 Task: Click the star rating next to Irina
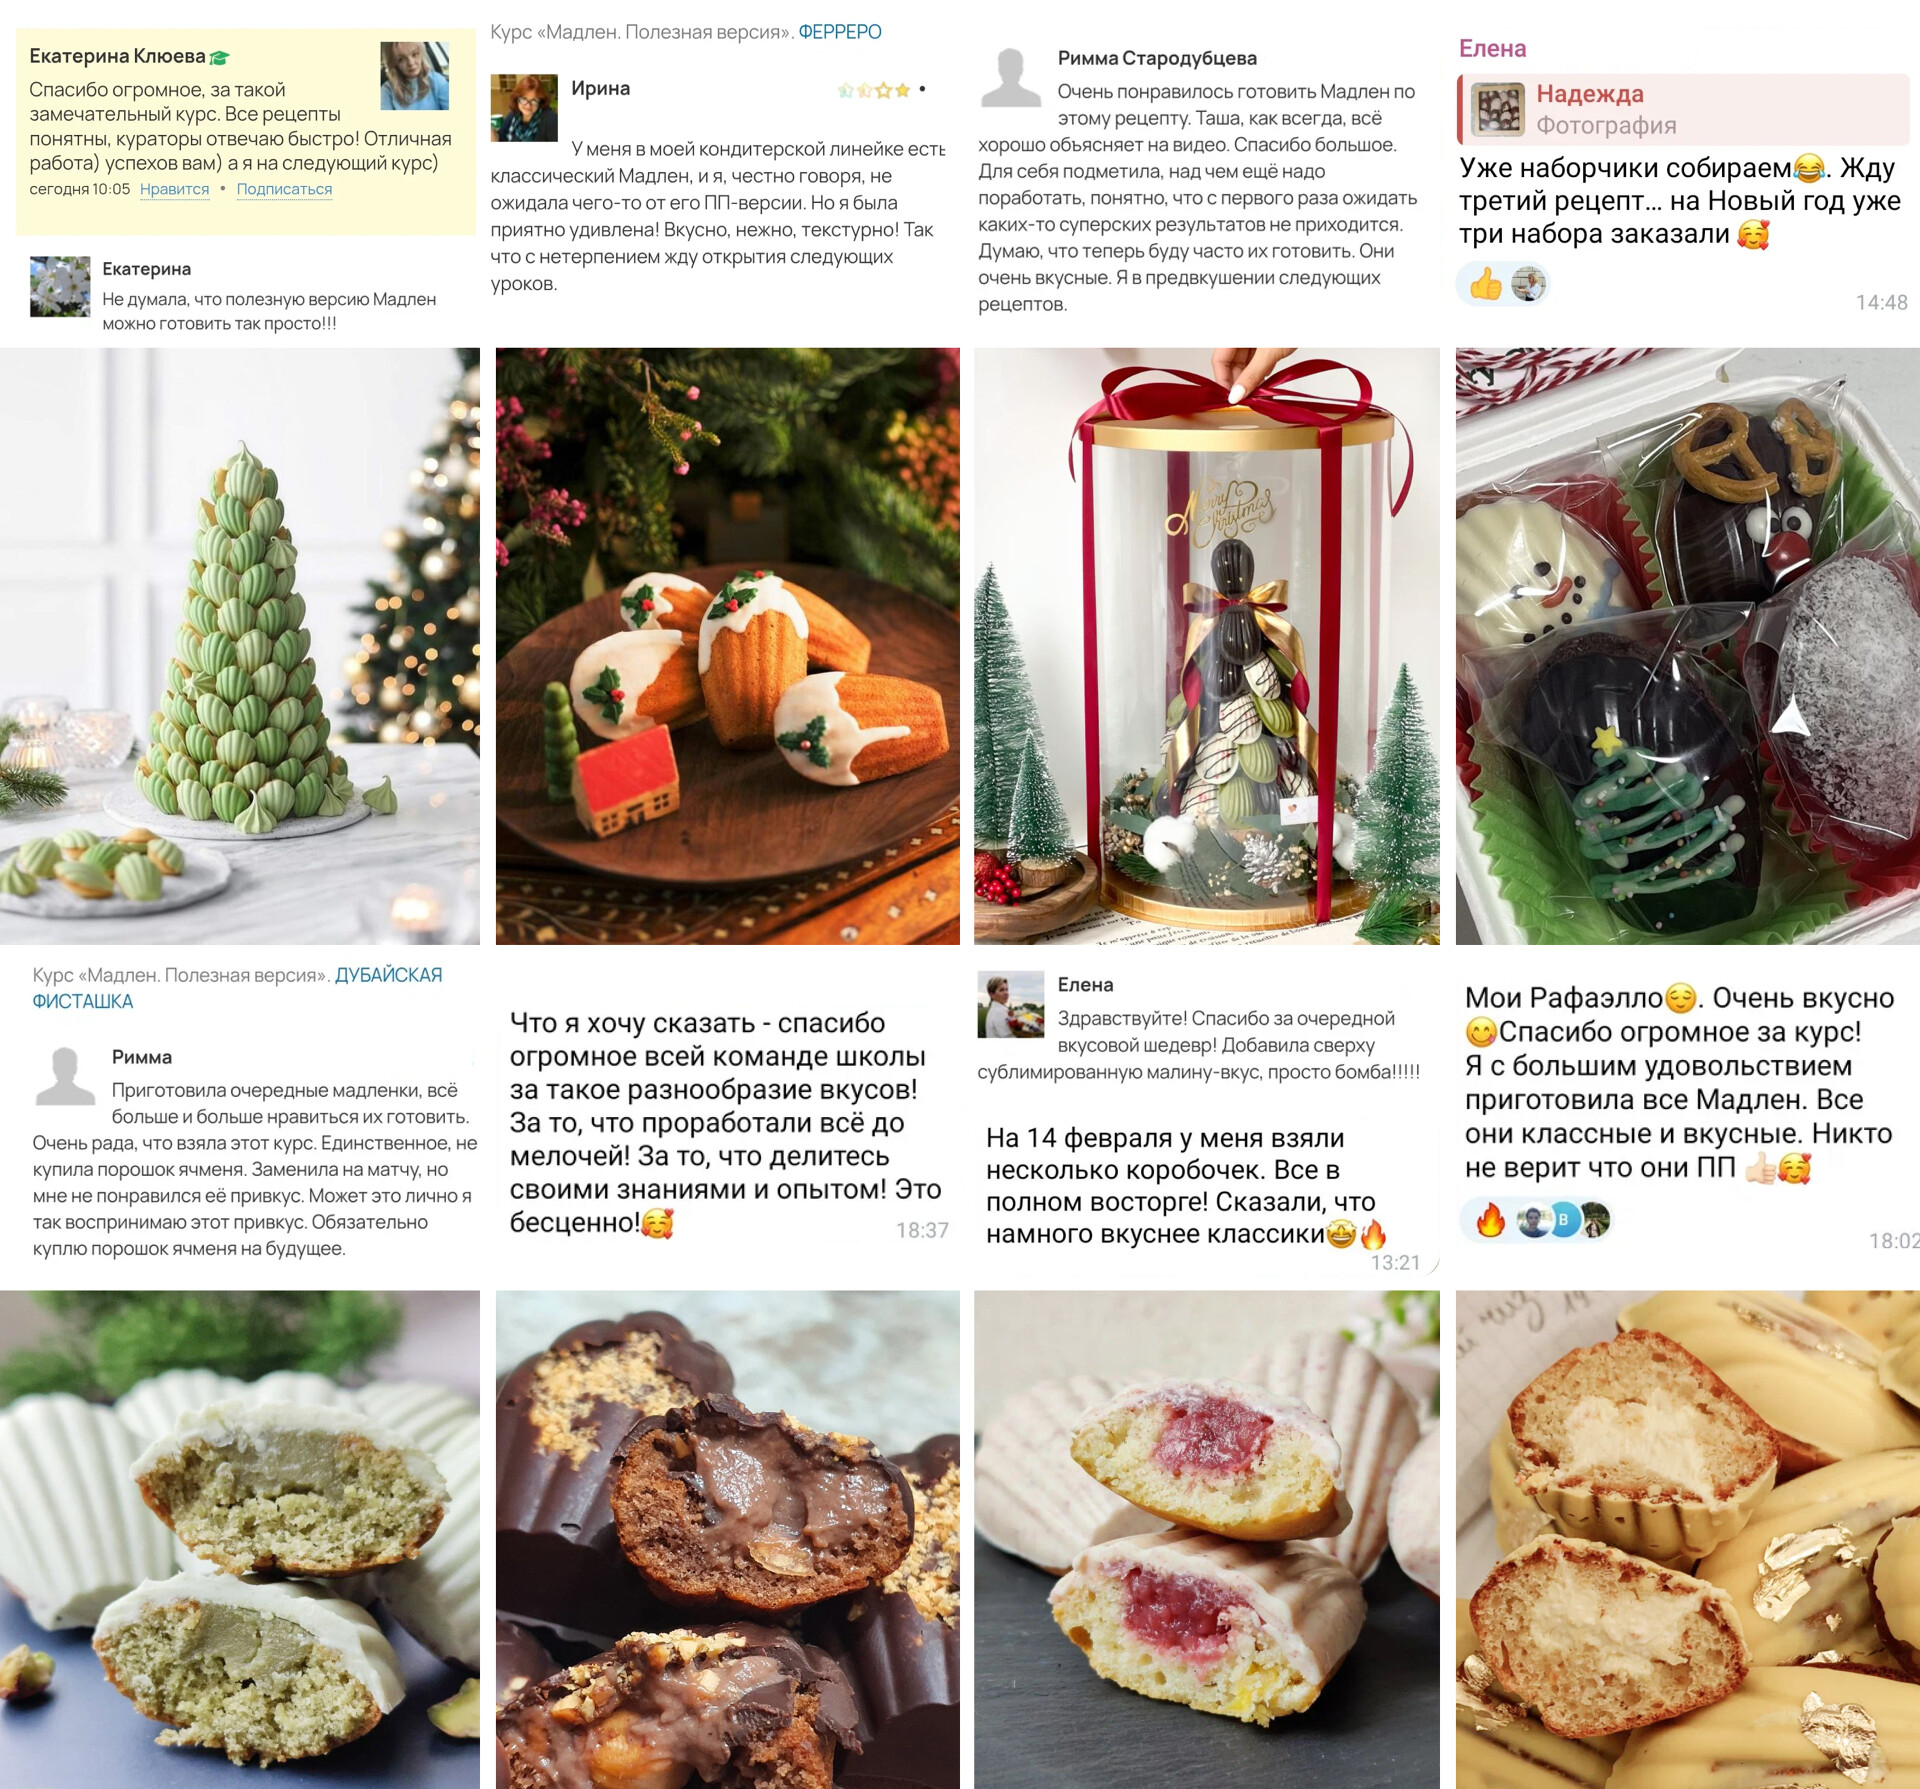(874, 90)
